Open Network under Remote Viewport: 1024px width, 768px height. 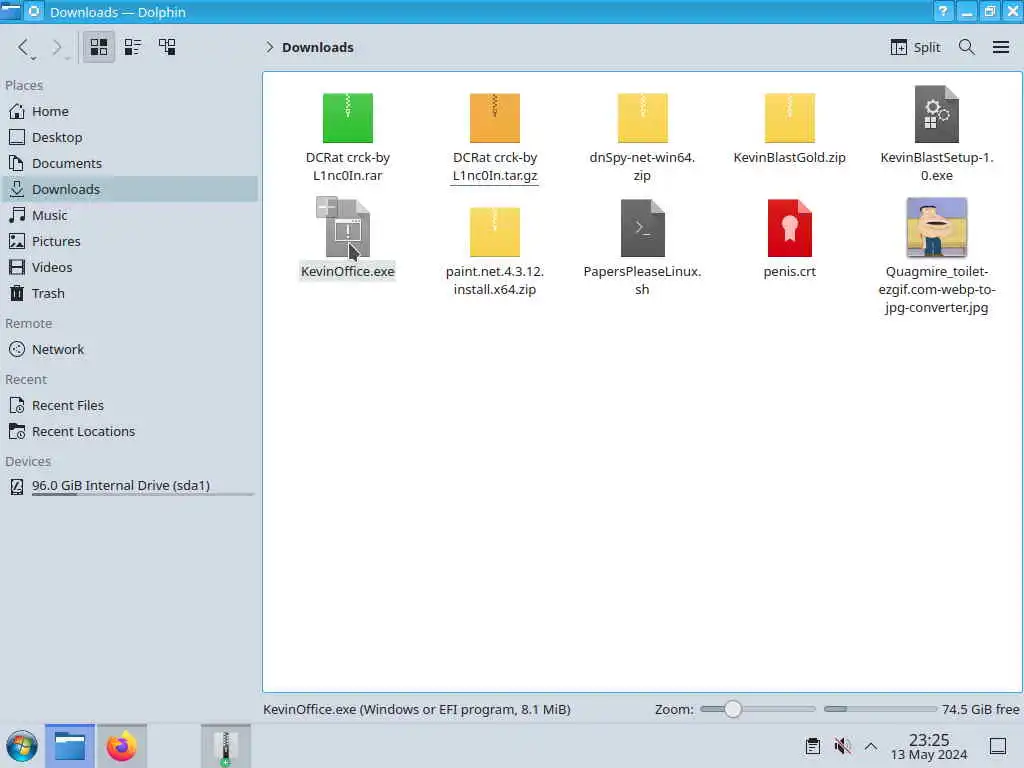(130, 349)
